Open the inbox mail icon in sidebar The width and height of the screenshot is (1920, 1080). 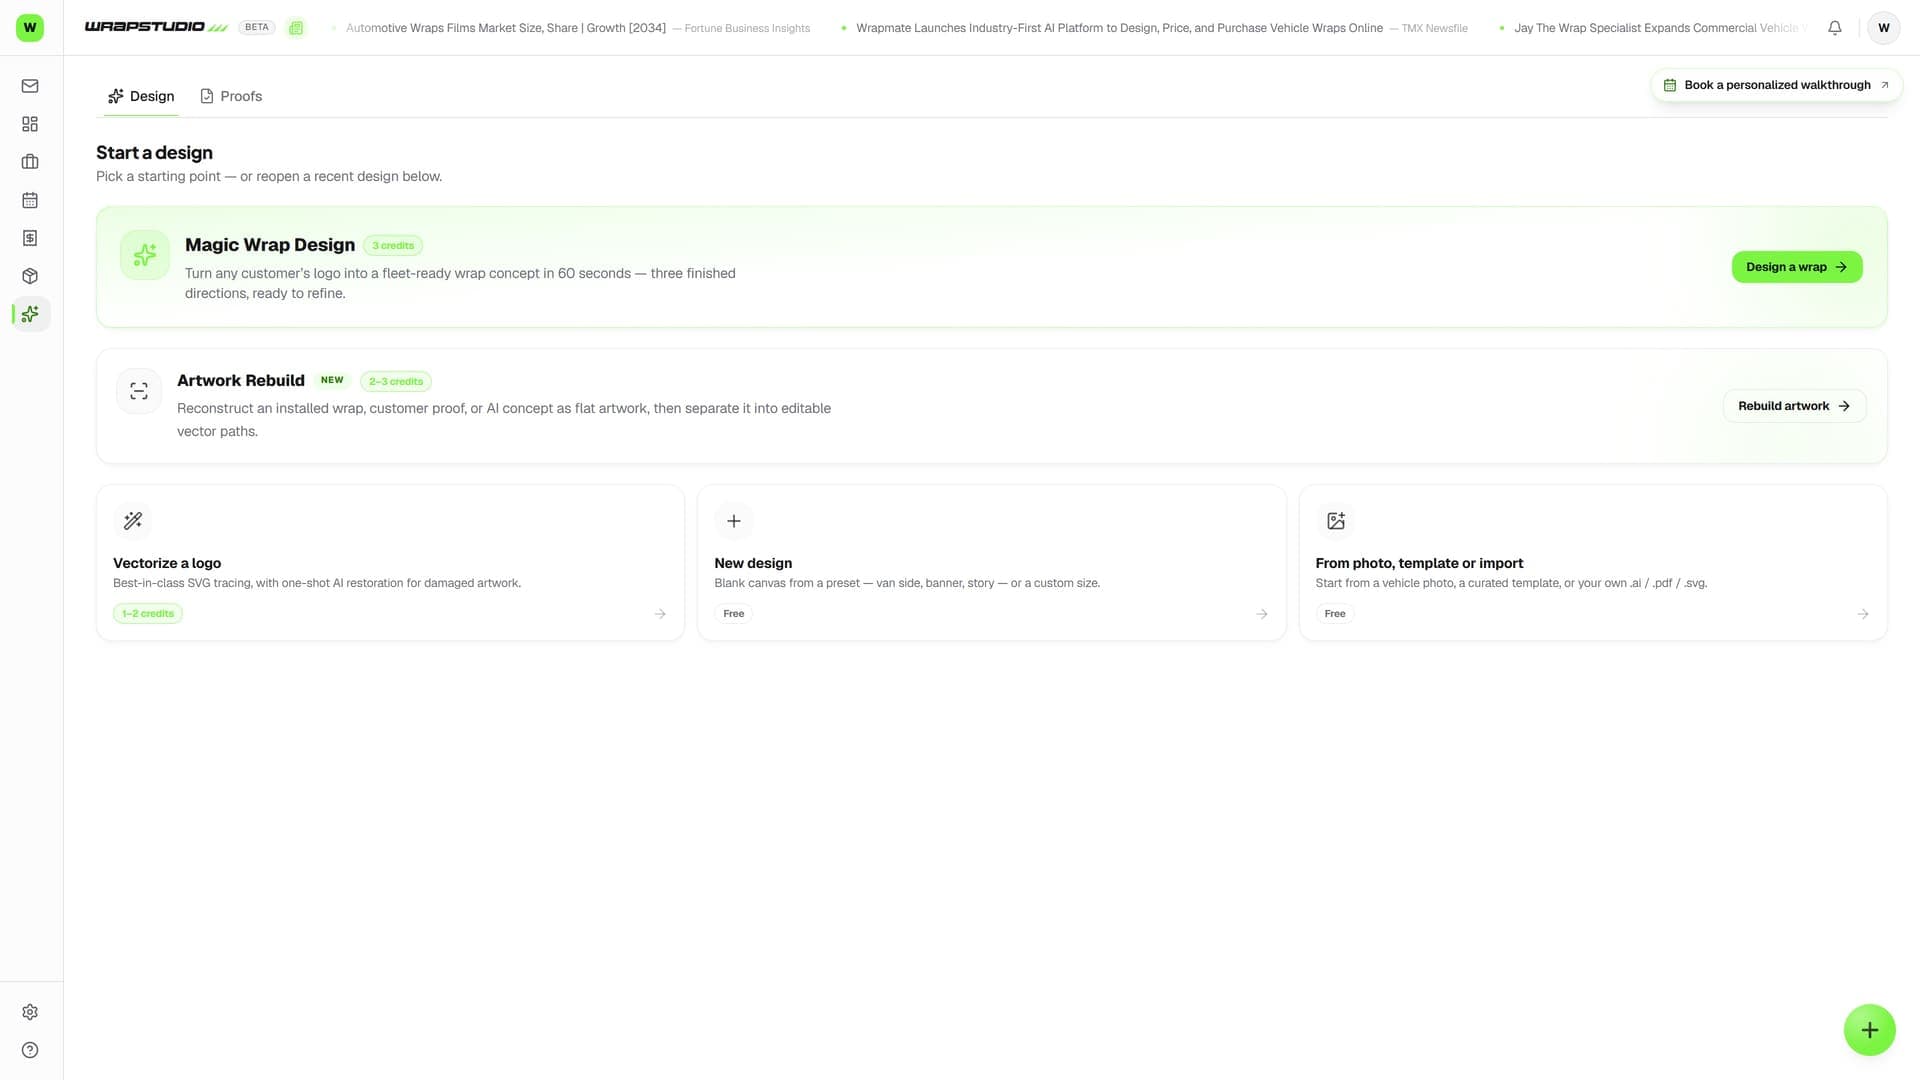tap(30, 86)
